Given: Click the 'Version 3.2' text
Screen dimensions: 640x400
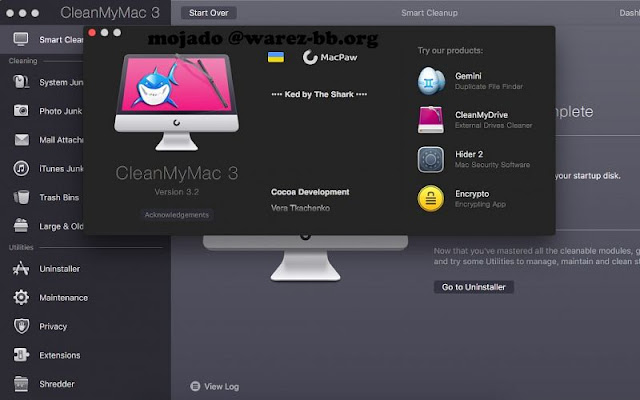Looking at the screenshot, I should click(177, 192).
